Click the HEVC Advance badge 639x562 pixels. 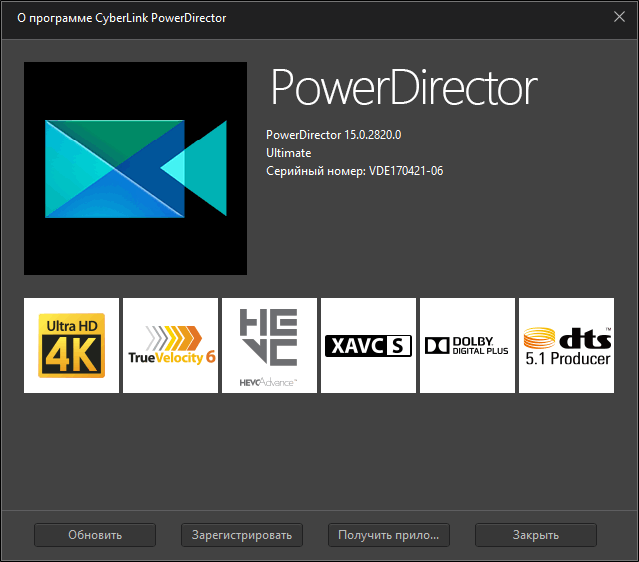(269, 345)
